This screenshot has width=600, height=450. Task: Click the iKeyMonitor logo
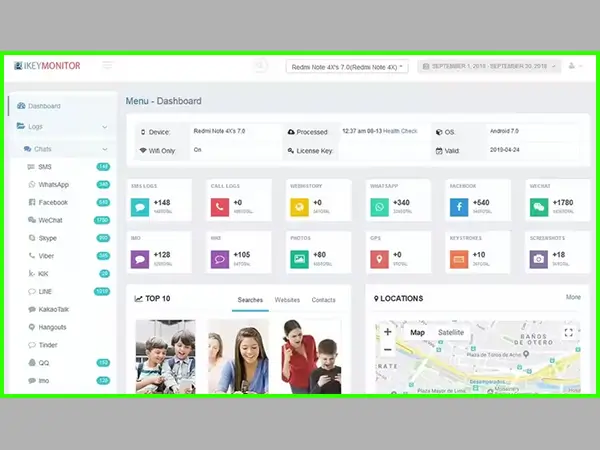point(47,66)
